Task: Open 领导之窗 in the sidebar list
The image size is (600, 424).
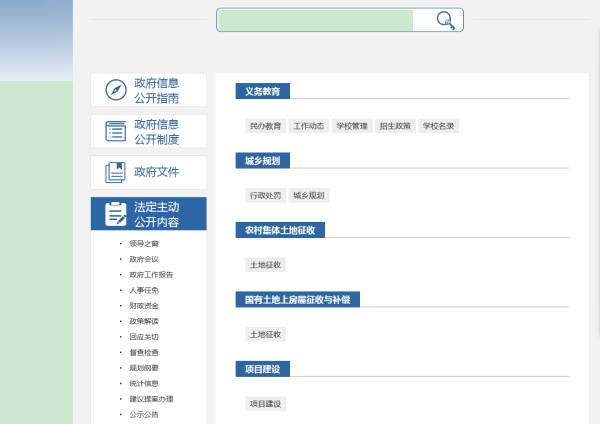Action: [144, 243]
